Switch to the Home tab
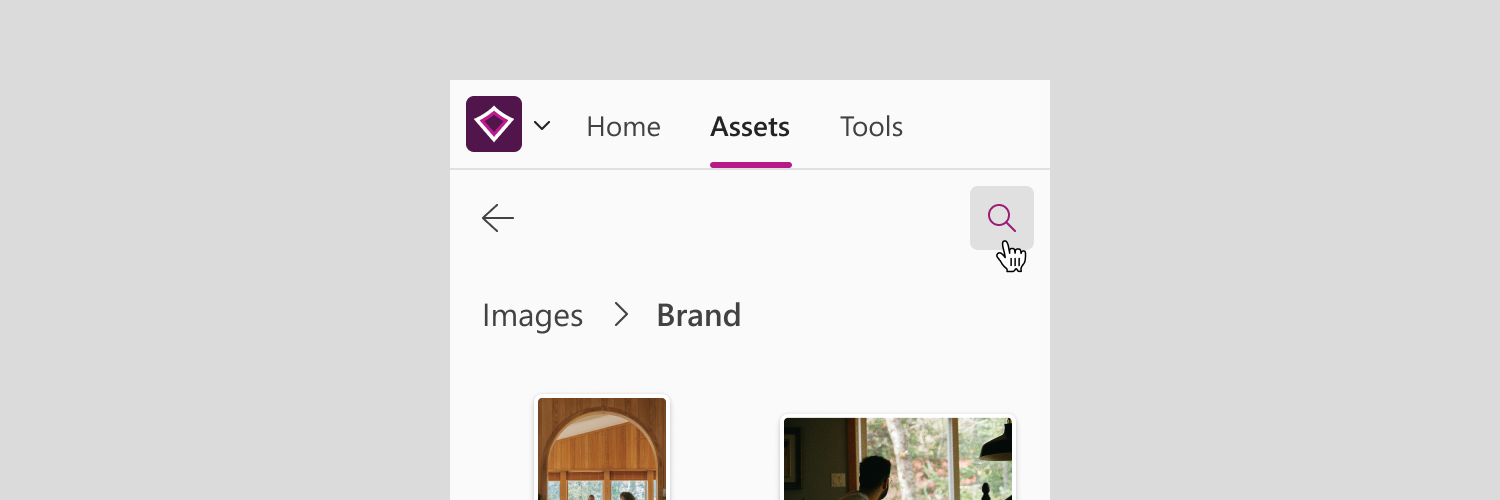The width and height of the screenshot is (1500, 500). pos(623,127)
